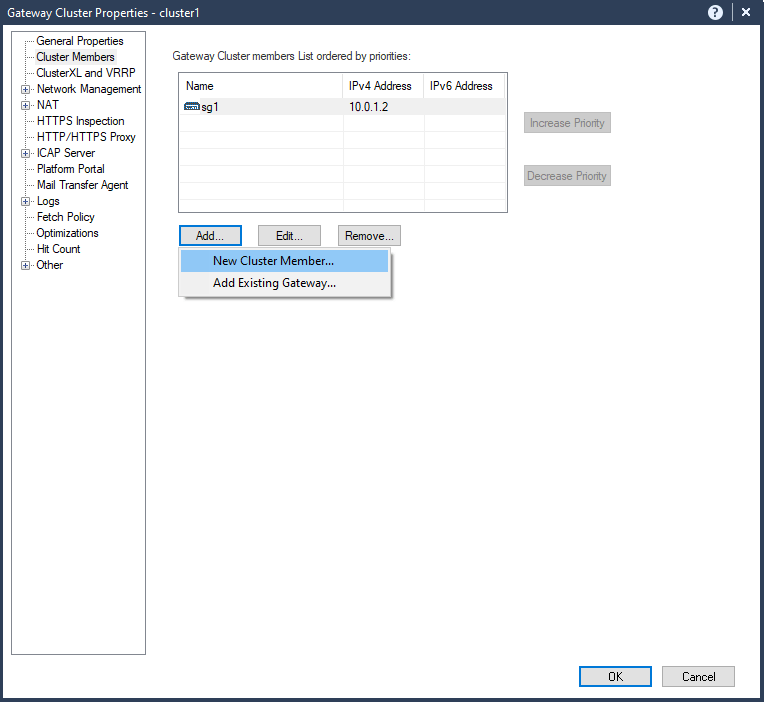Open General Properties in the tree
This screenshot has width=764, height=702.
point(80,41)
